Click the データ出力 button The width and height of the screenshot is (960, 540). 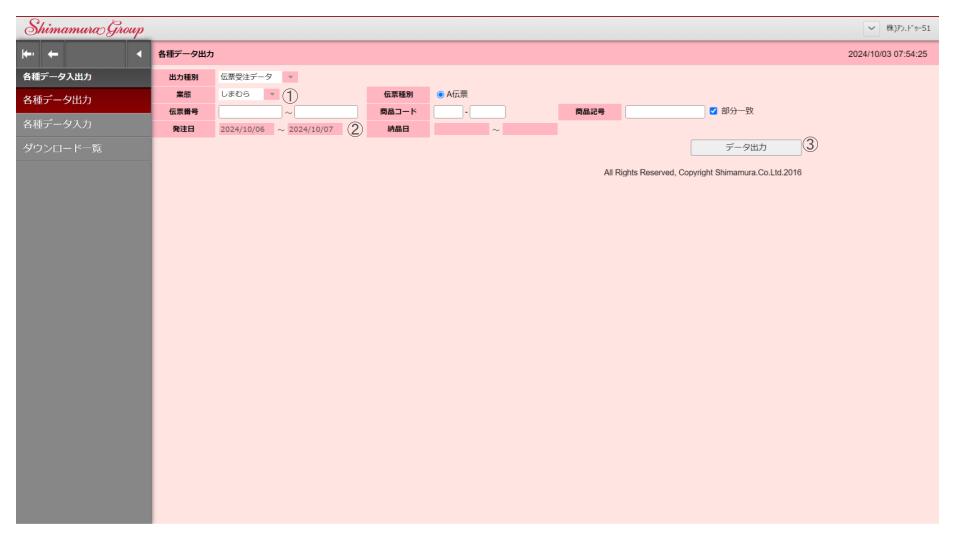point(746,146)
